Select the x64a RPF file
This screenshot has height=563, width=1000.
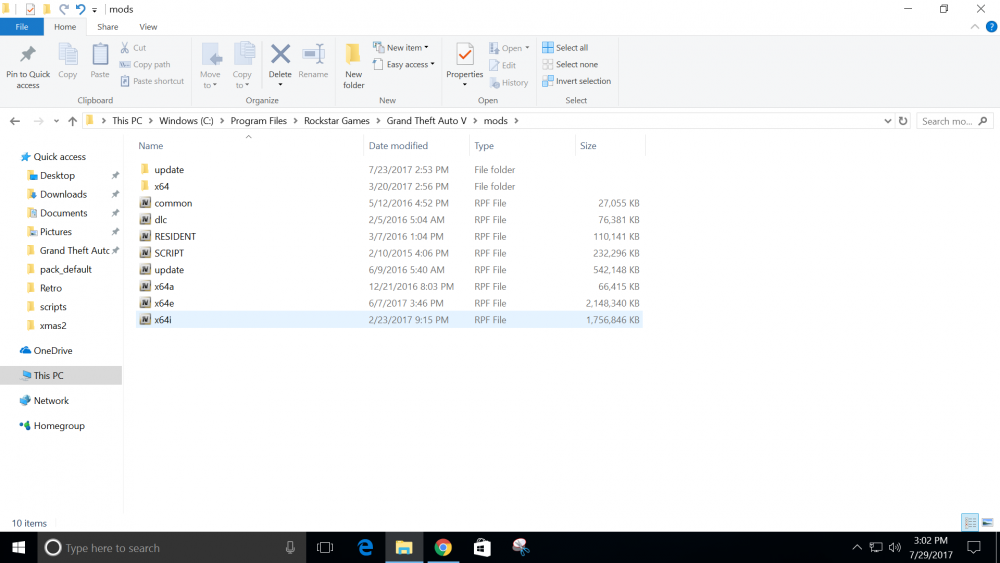[x=164, y=287]
